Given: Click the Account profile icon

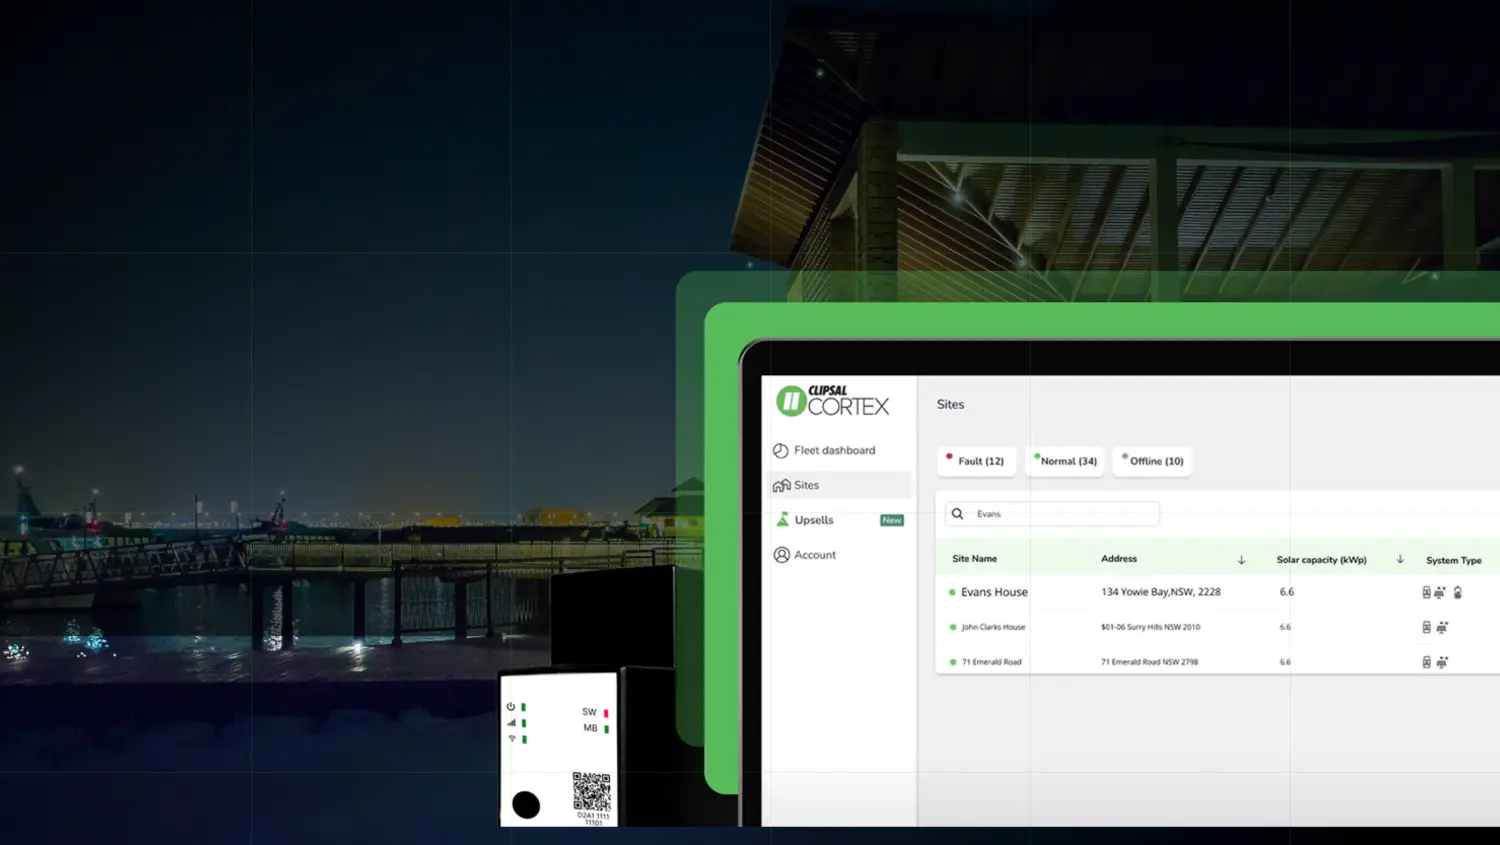Looking at the screenshot, I should coord(781,555).
